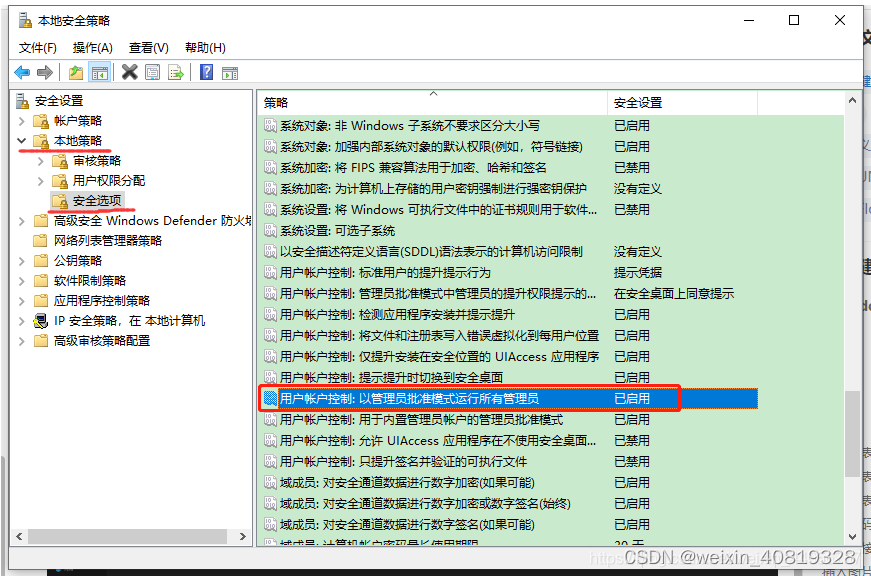This screenshot has height=576, width=871.
Task: Click the Delete (X) toolbar icon
Action: [x=129, y=72]
